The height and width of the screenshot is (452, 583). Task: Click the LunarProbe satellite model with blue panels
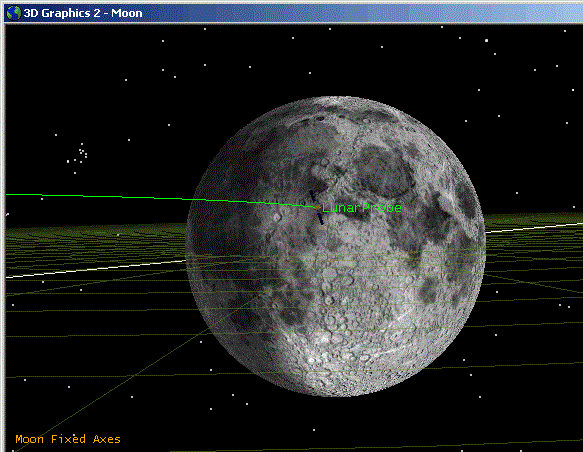(x=316, y=207)
